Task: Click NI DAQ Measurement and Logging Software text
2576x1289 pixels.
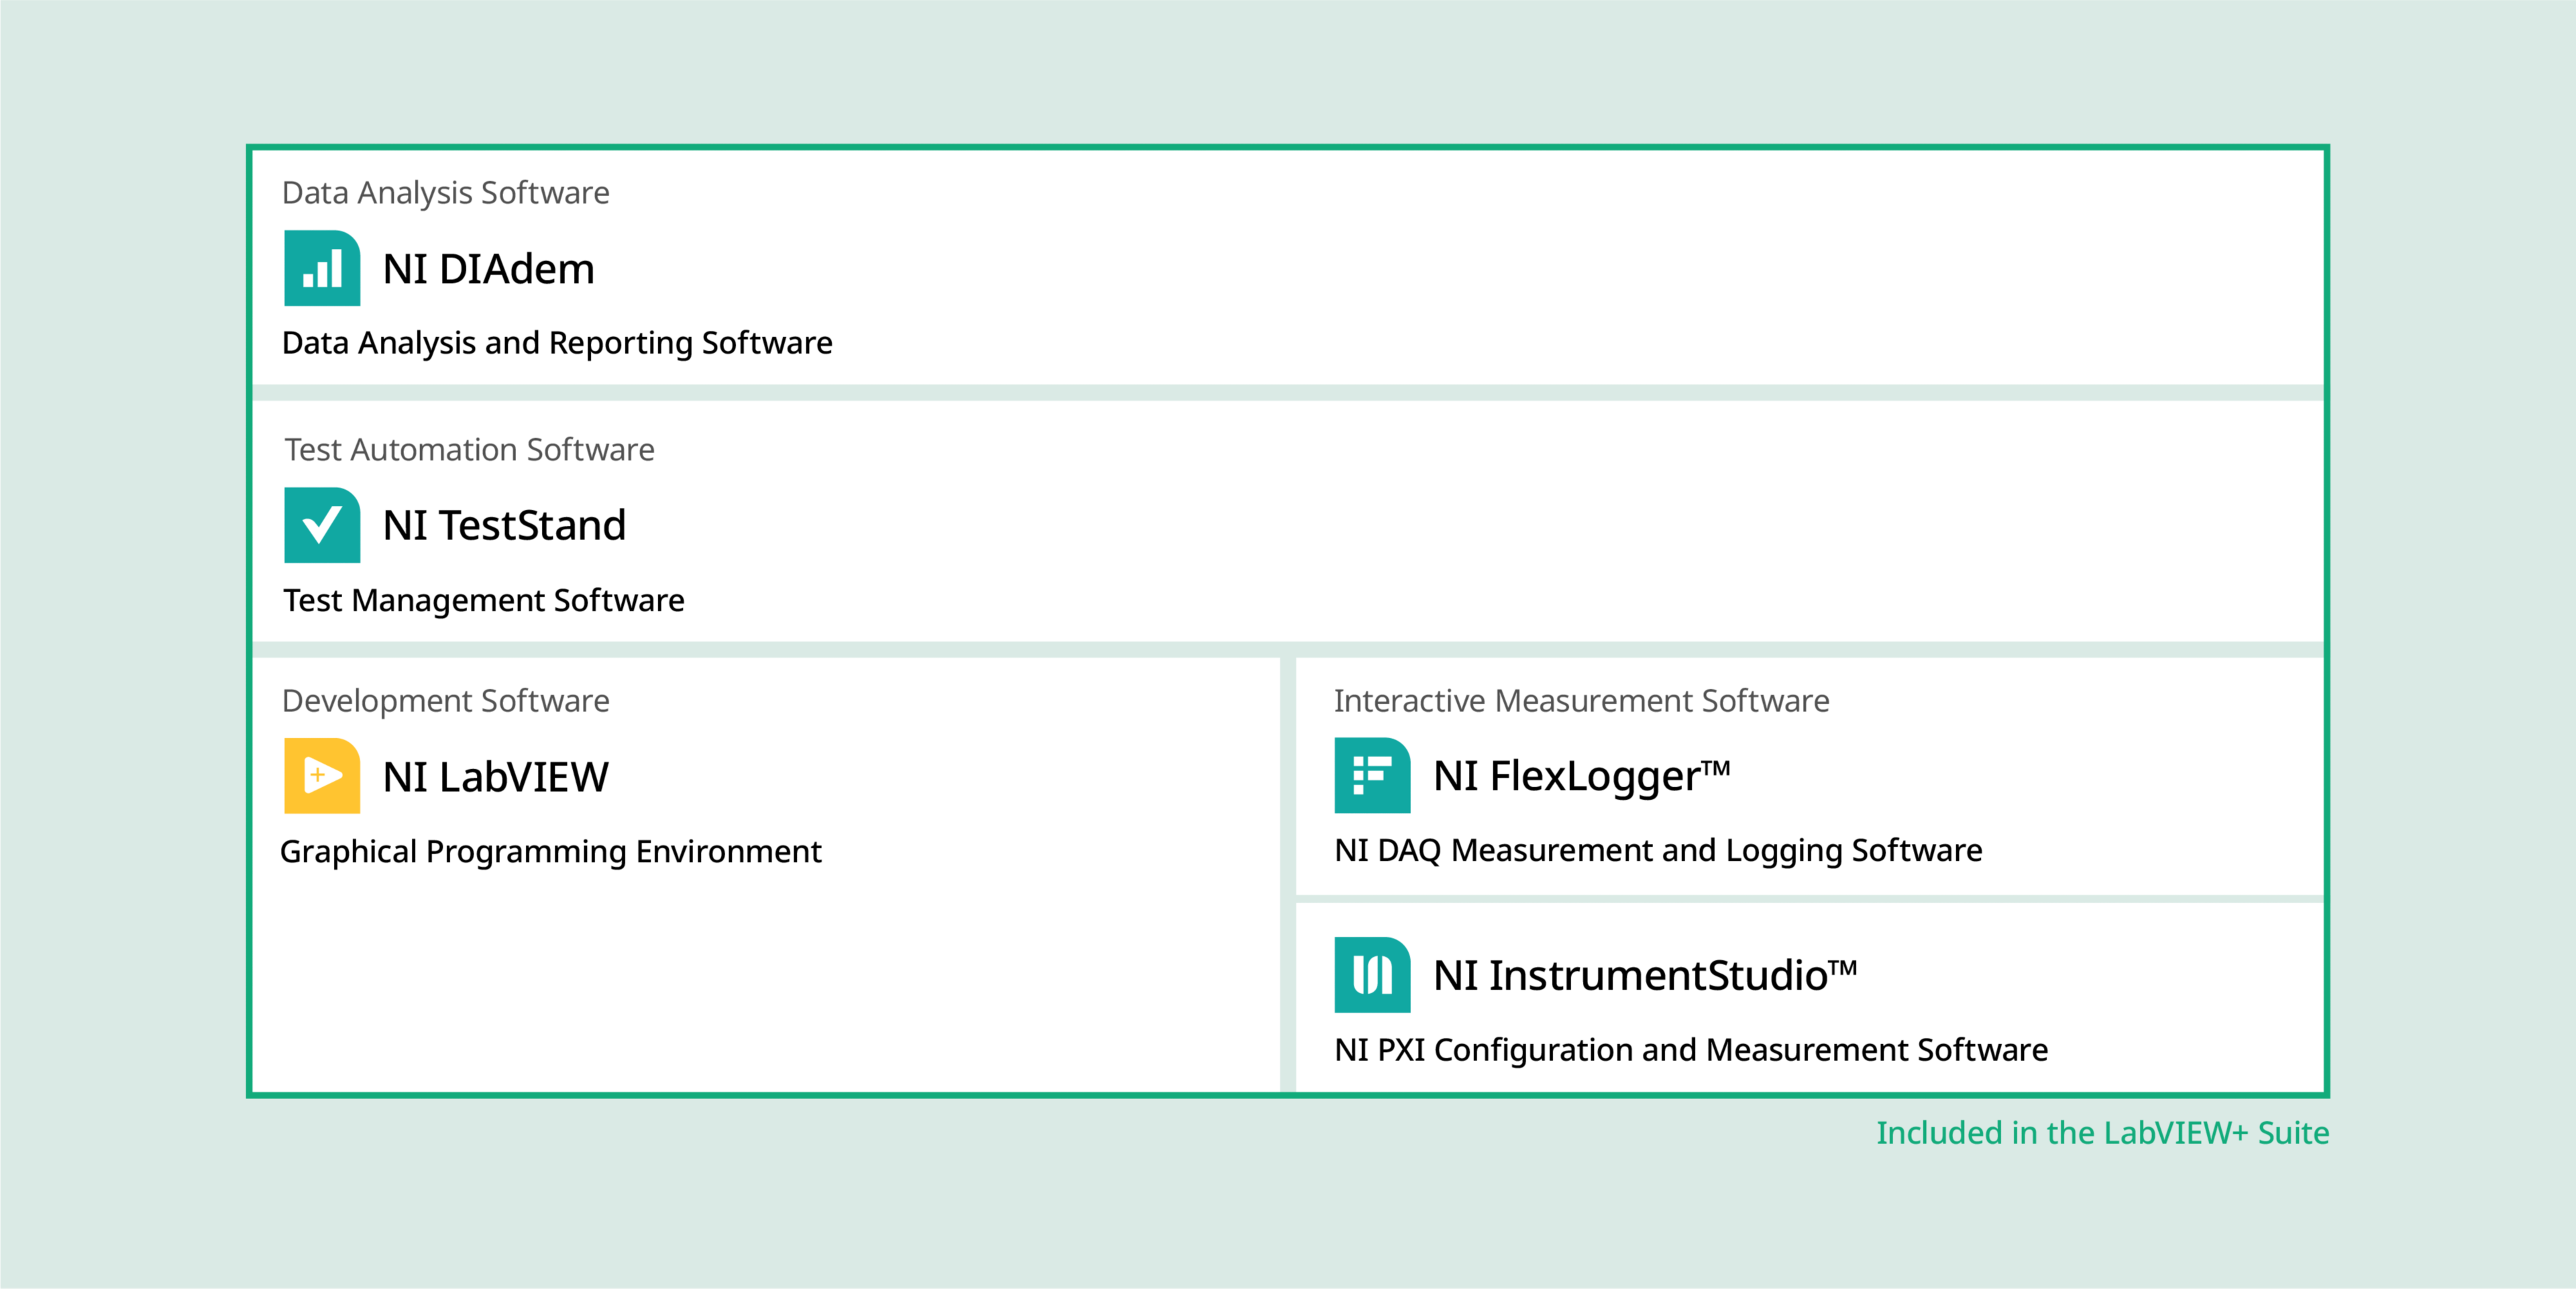Action: 1658,850
